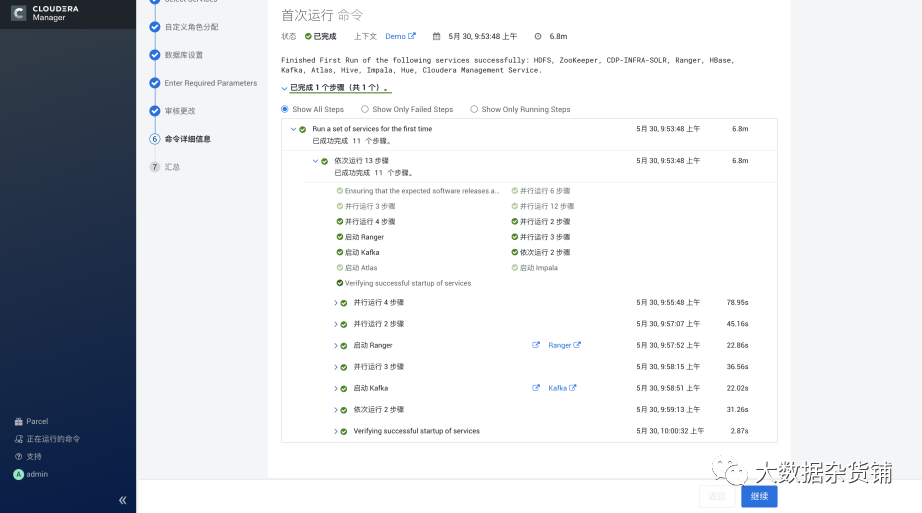This screenshot has width=922, height=513.
Task: Click step 6 circle for 命令详细信息
Action: (x=155, y=139)
